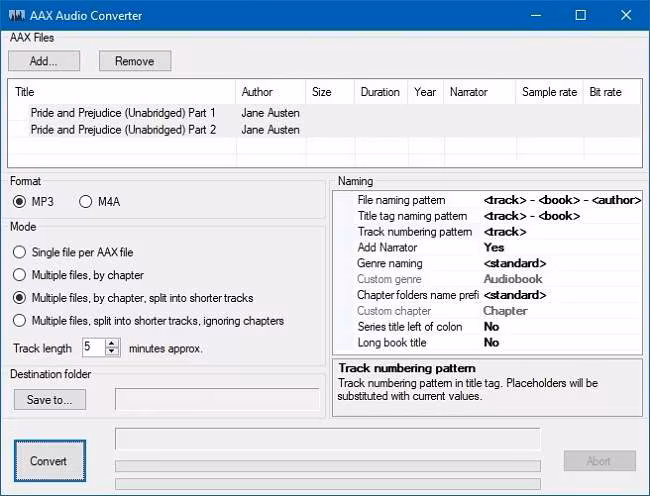Screen dimensions: 650x496
Task: Select the Title tag naming pattern property
Action: (x=412, y=216)
